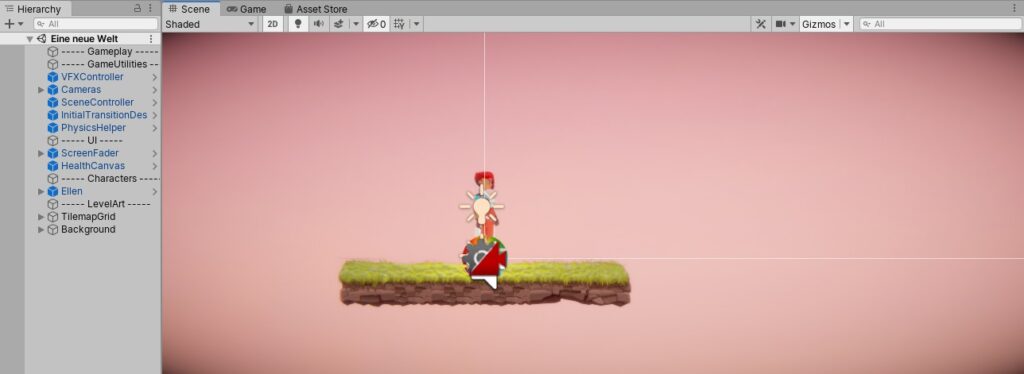Open the VFXController prefab chevron

pyautogui.click(x=155, y=77)
